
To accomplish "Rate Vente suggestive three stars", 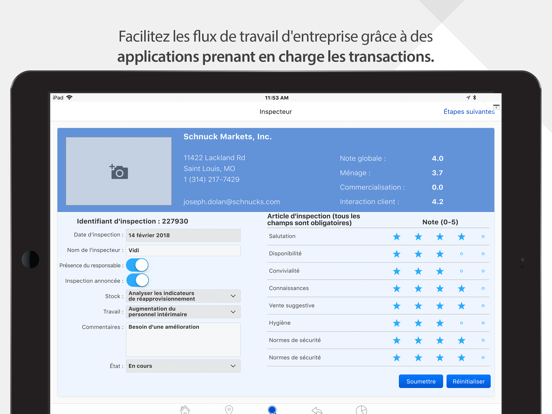I will click(x=440, y=306).
